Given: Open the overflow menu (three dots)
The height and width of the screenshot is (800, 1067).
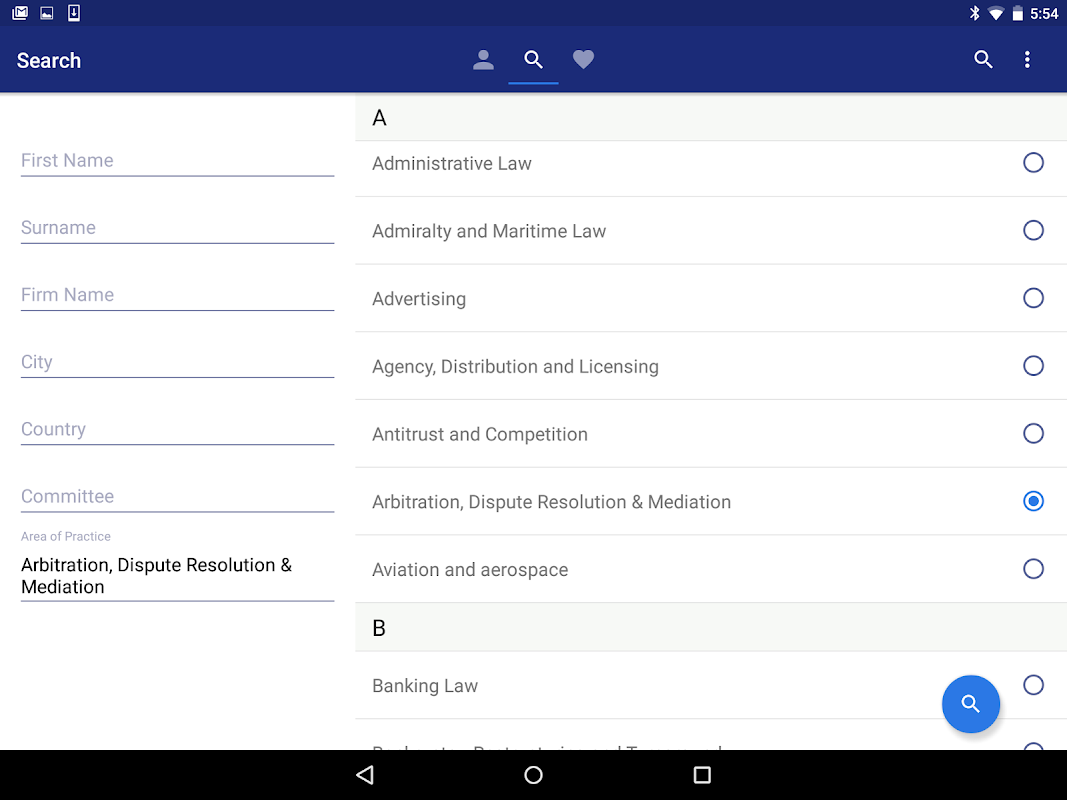Looking at the screenshot, I should [x=1027, y=60].
